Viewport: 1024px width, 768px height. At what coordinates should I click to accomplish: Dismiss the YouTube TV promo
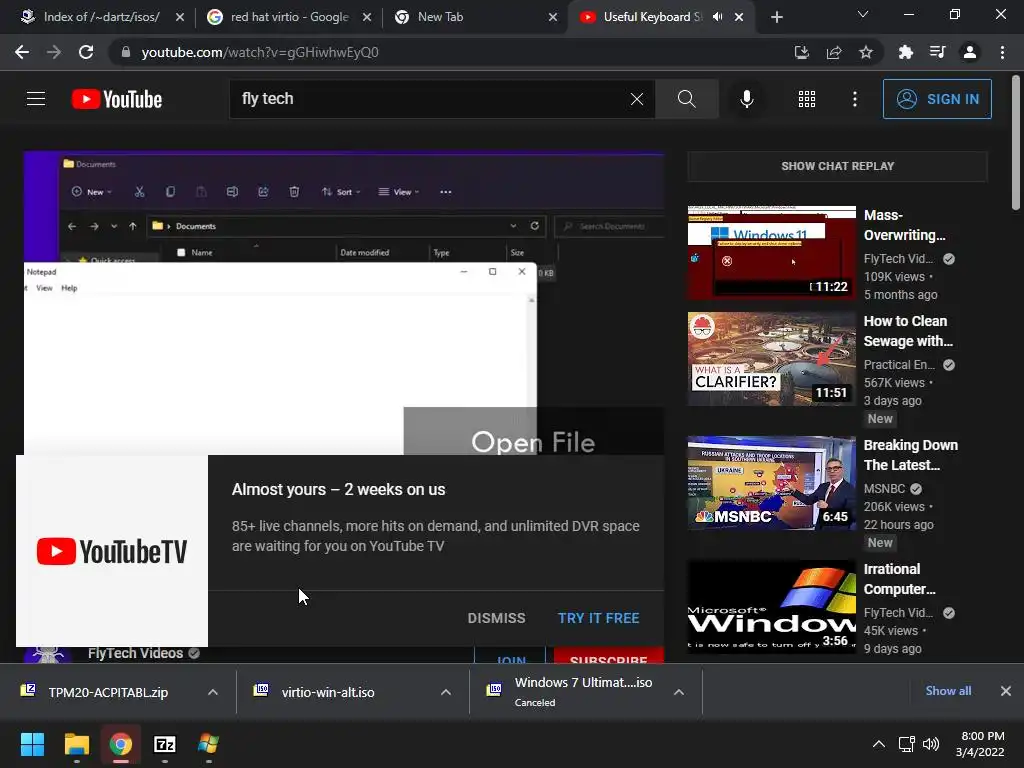tap(496, 618)
